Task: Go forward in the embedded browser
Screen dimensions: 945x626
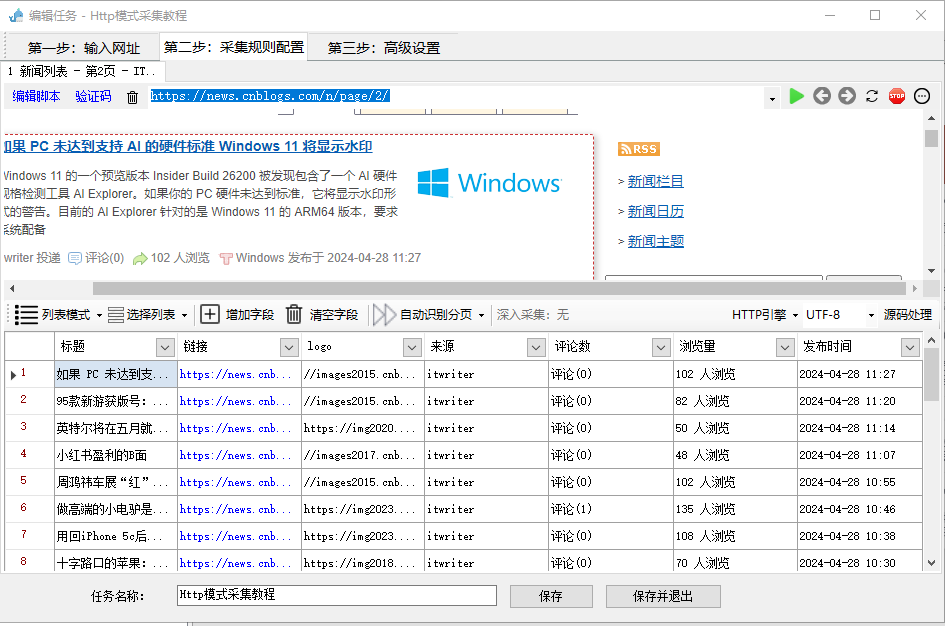Action: 847,96
